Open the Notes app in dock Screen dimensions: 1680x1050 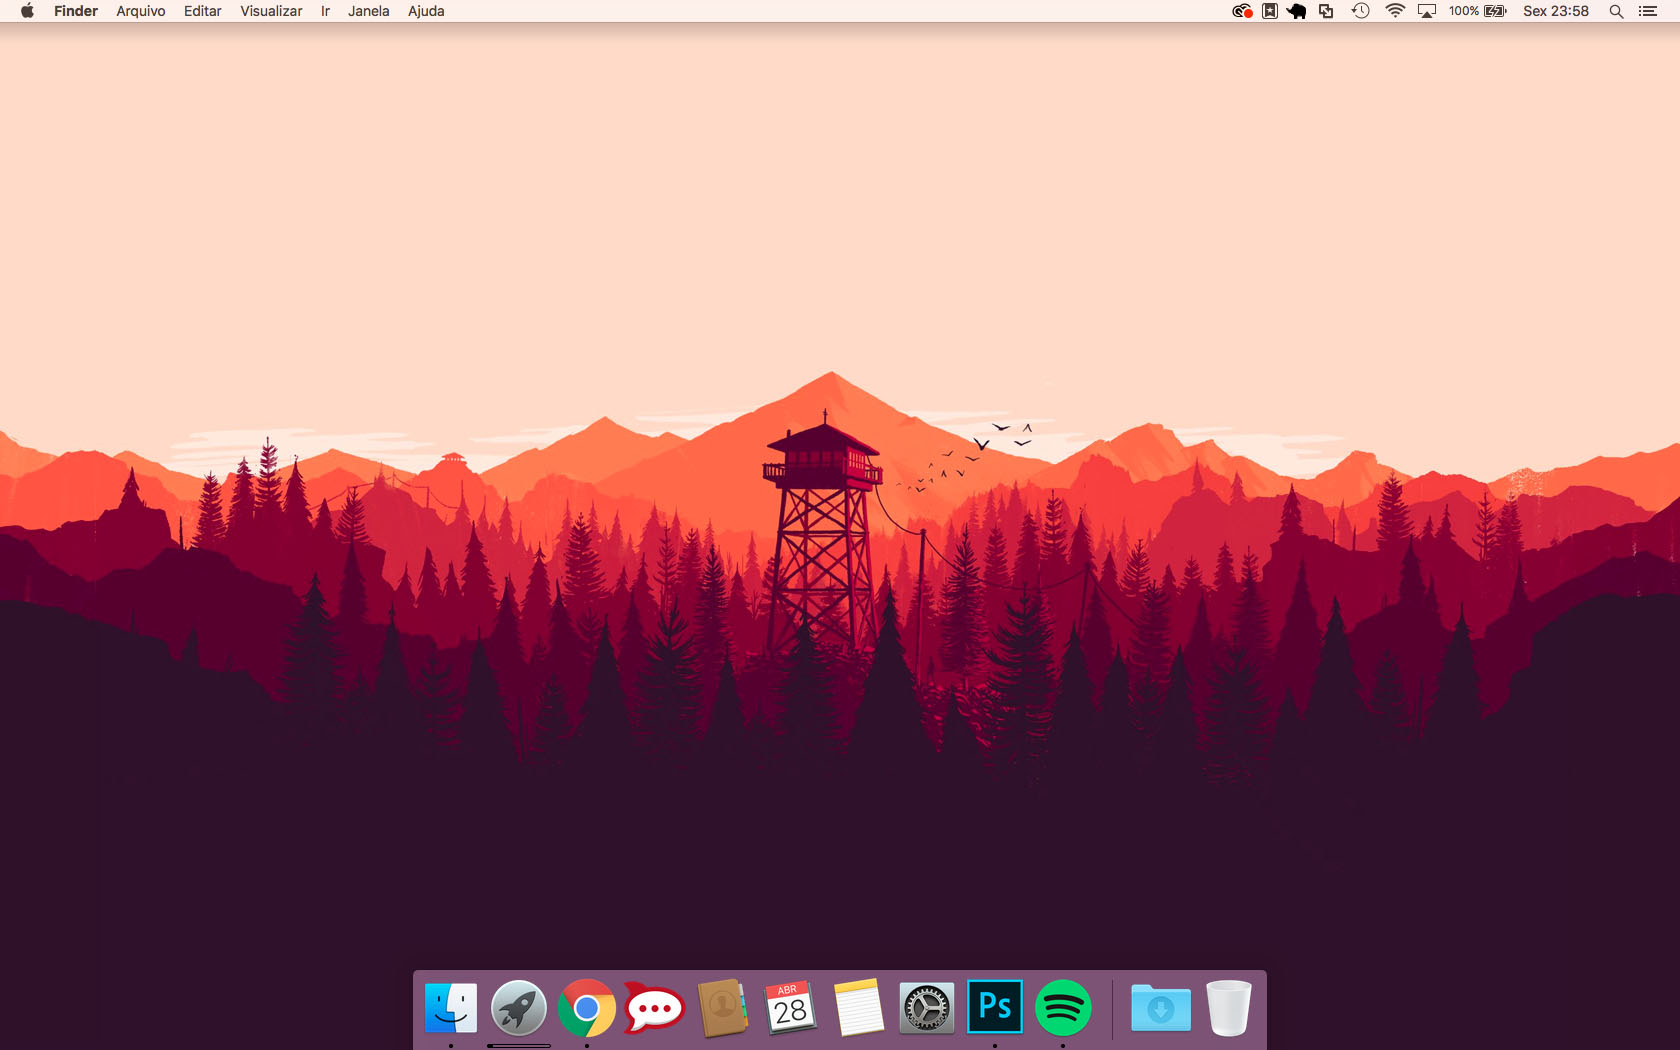click(858, 1008)
